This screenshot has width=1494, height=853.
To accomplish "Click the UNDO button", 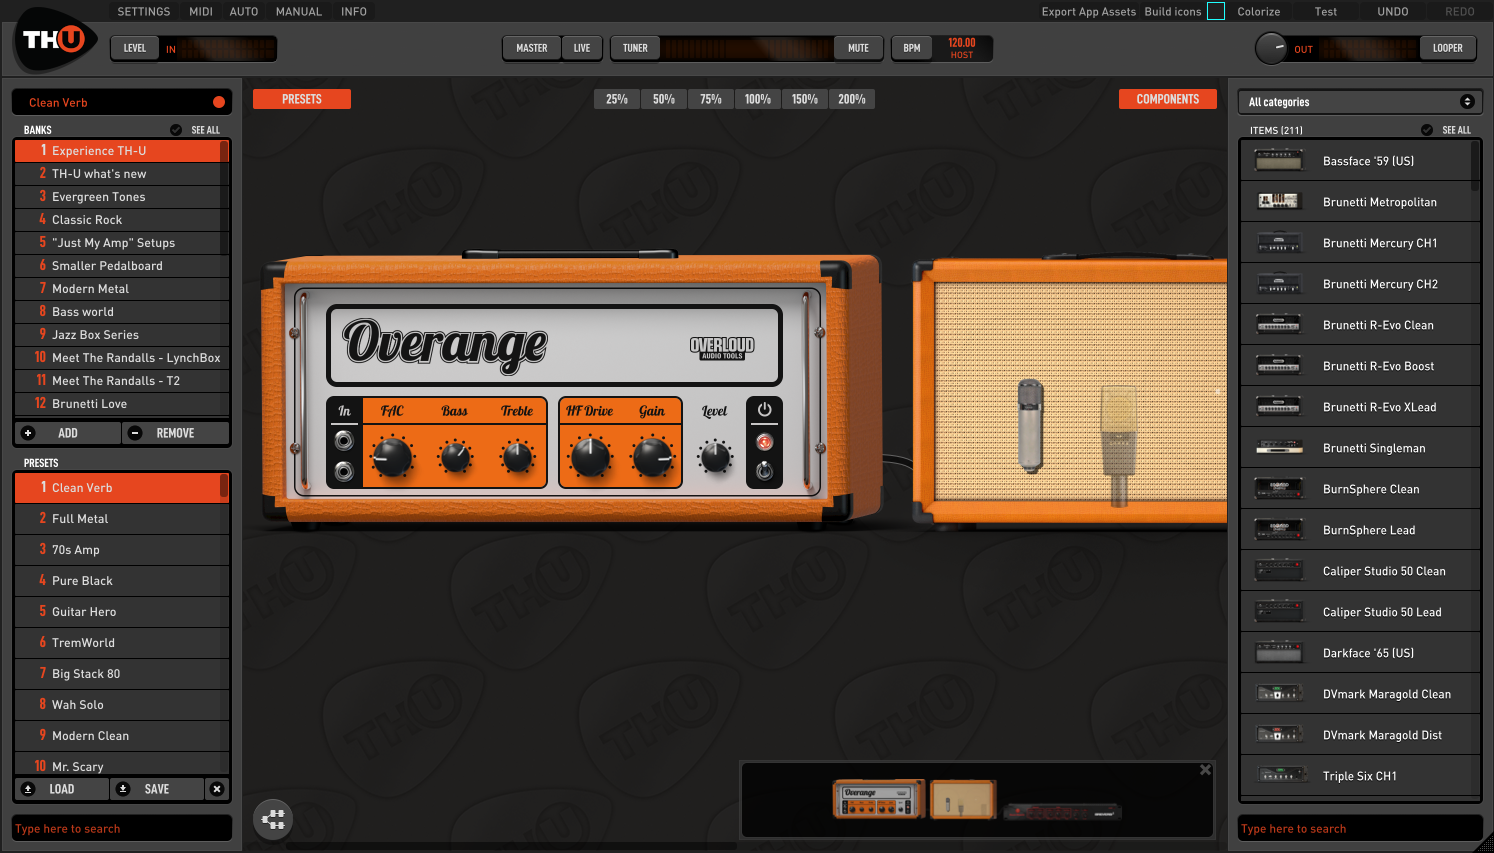I will pyautogui.click(x=1392, y=11).
